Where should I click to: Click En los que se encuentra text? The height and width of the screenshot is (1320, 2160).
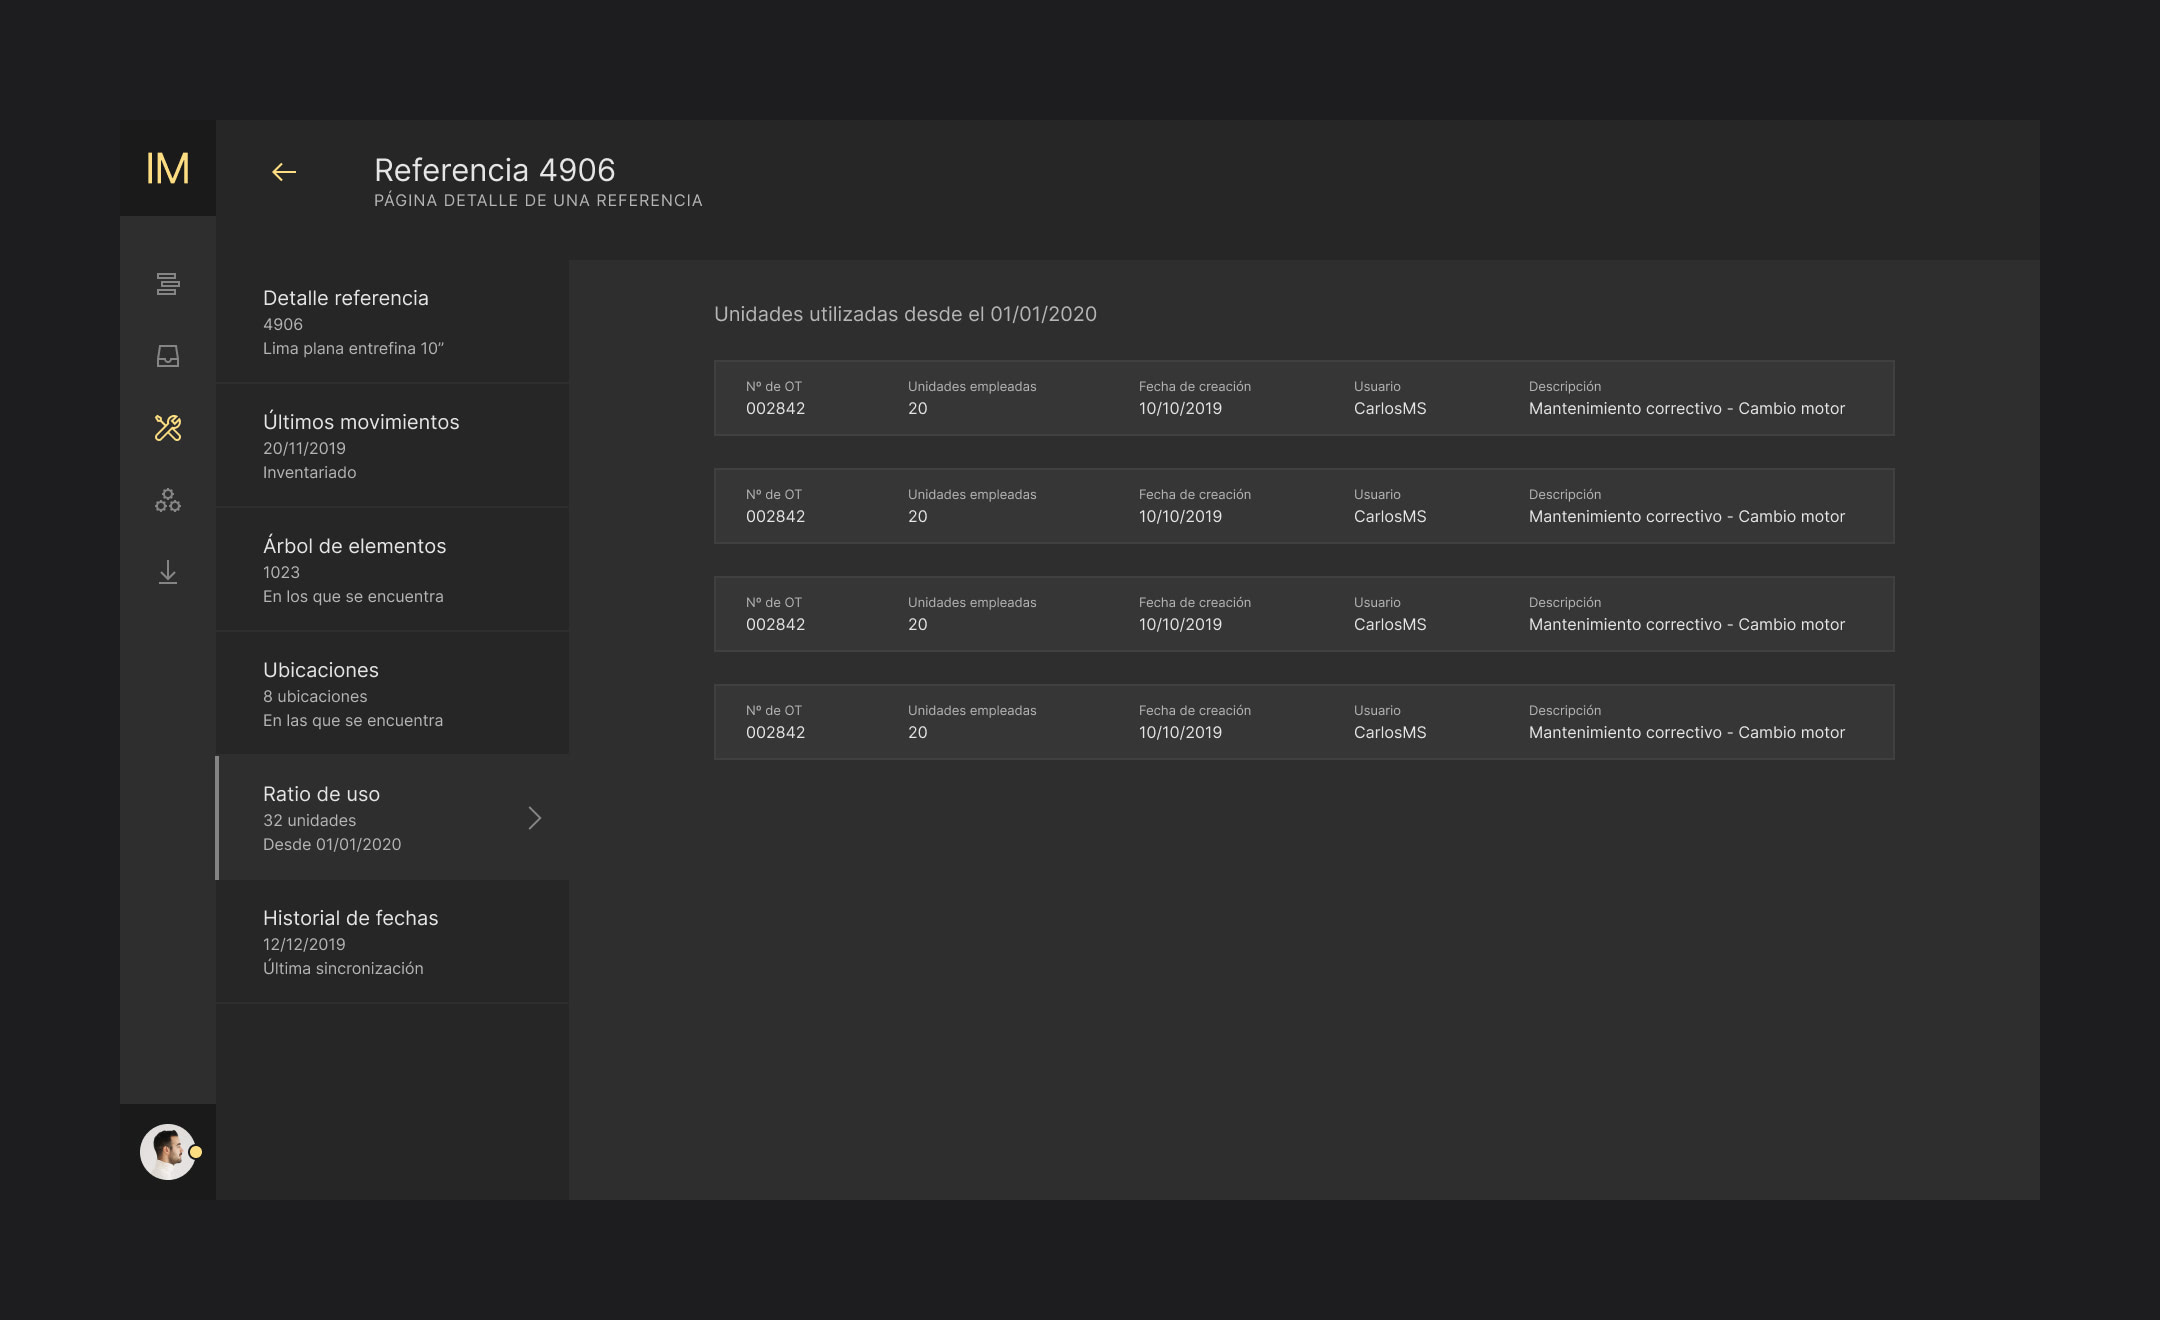tap(353, 596)
